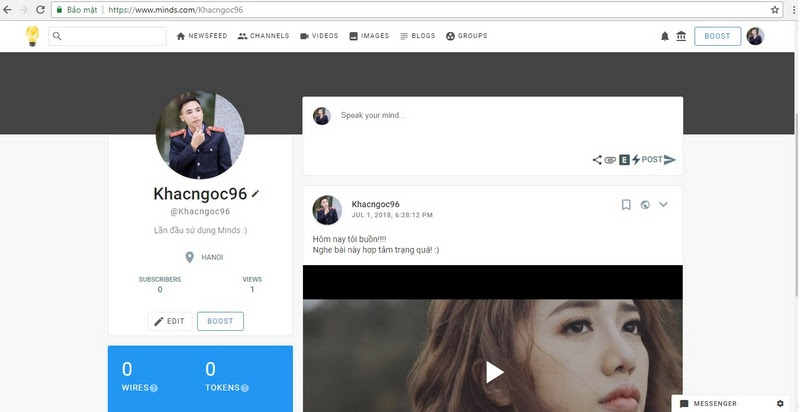Click the Edit profile button
Screen dimensions: 800x412
tap(170, 321)
